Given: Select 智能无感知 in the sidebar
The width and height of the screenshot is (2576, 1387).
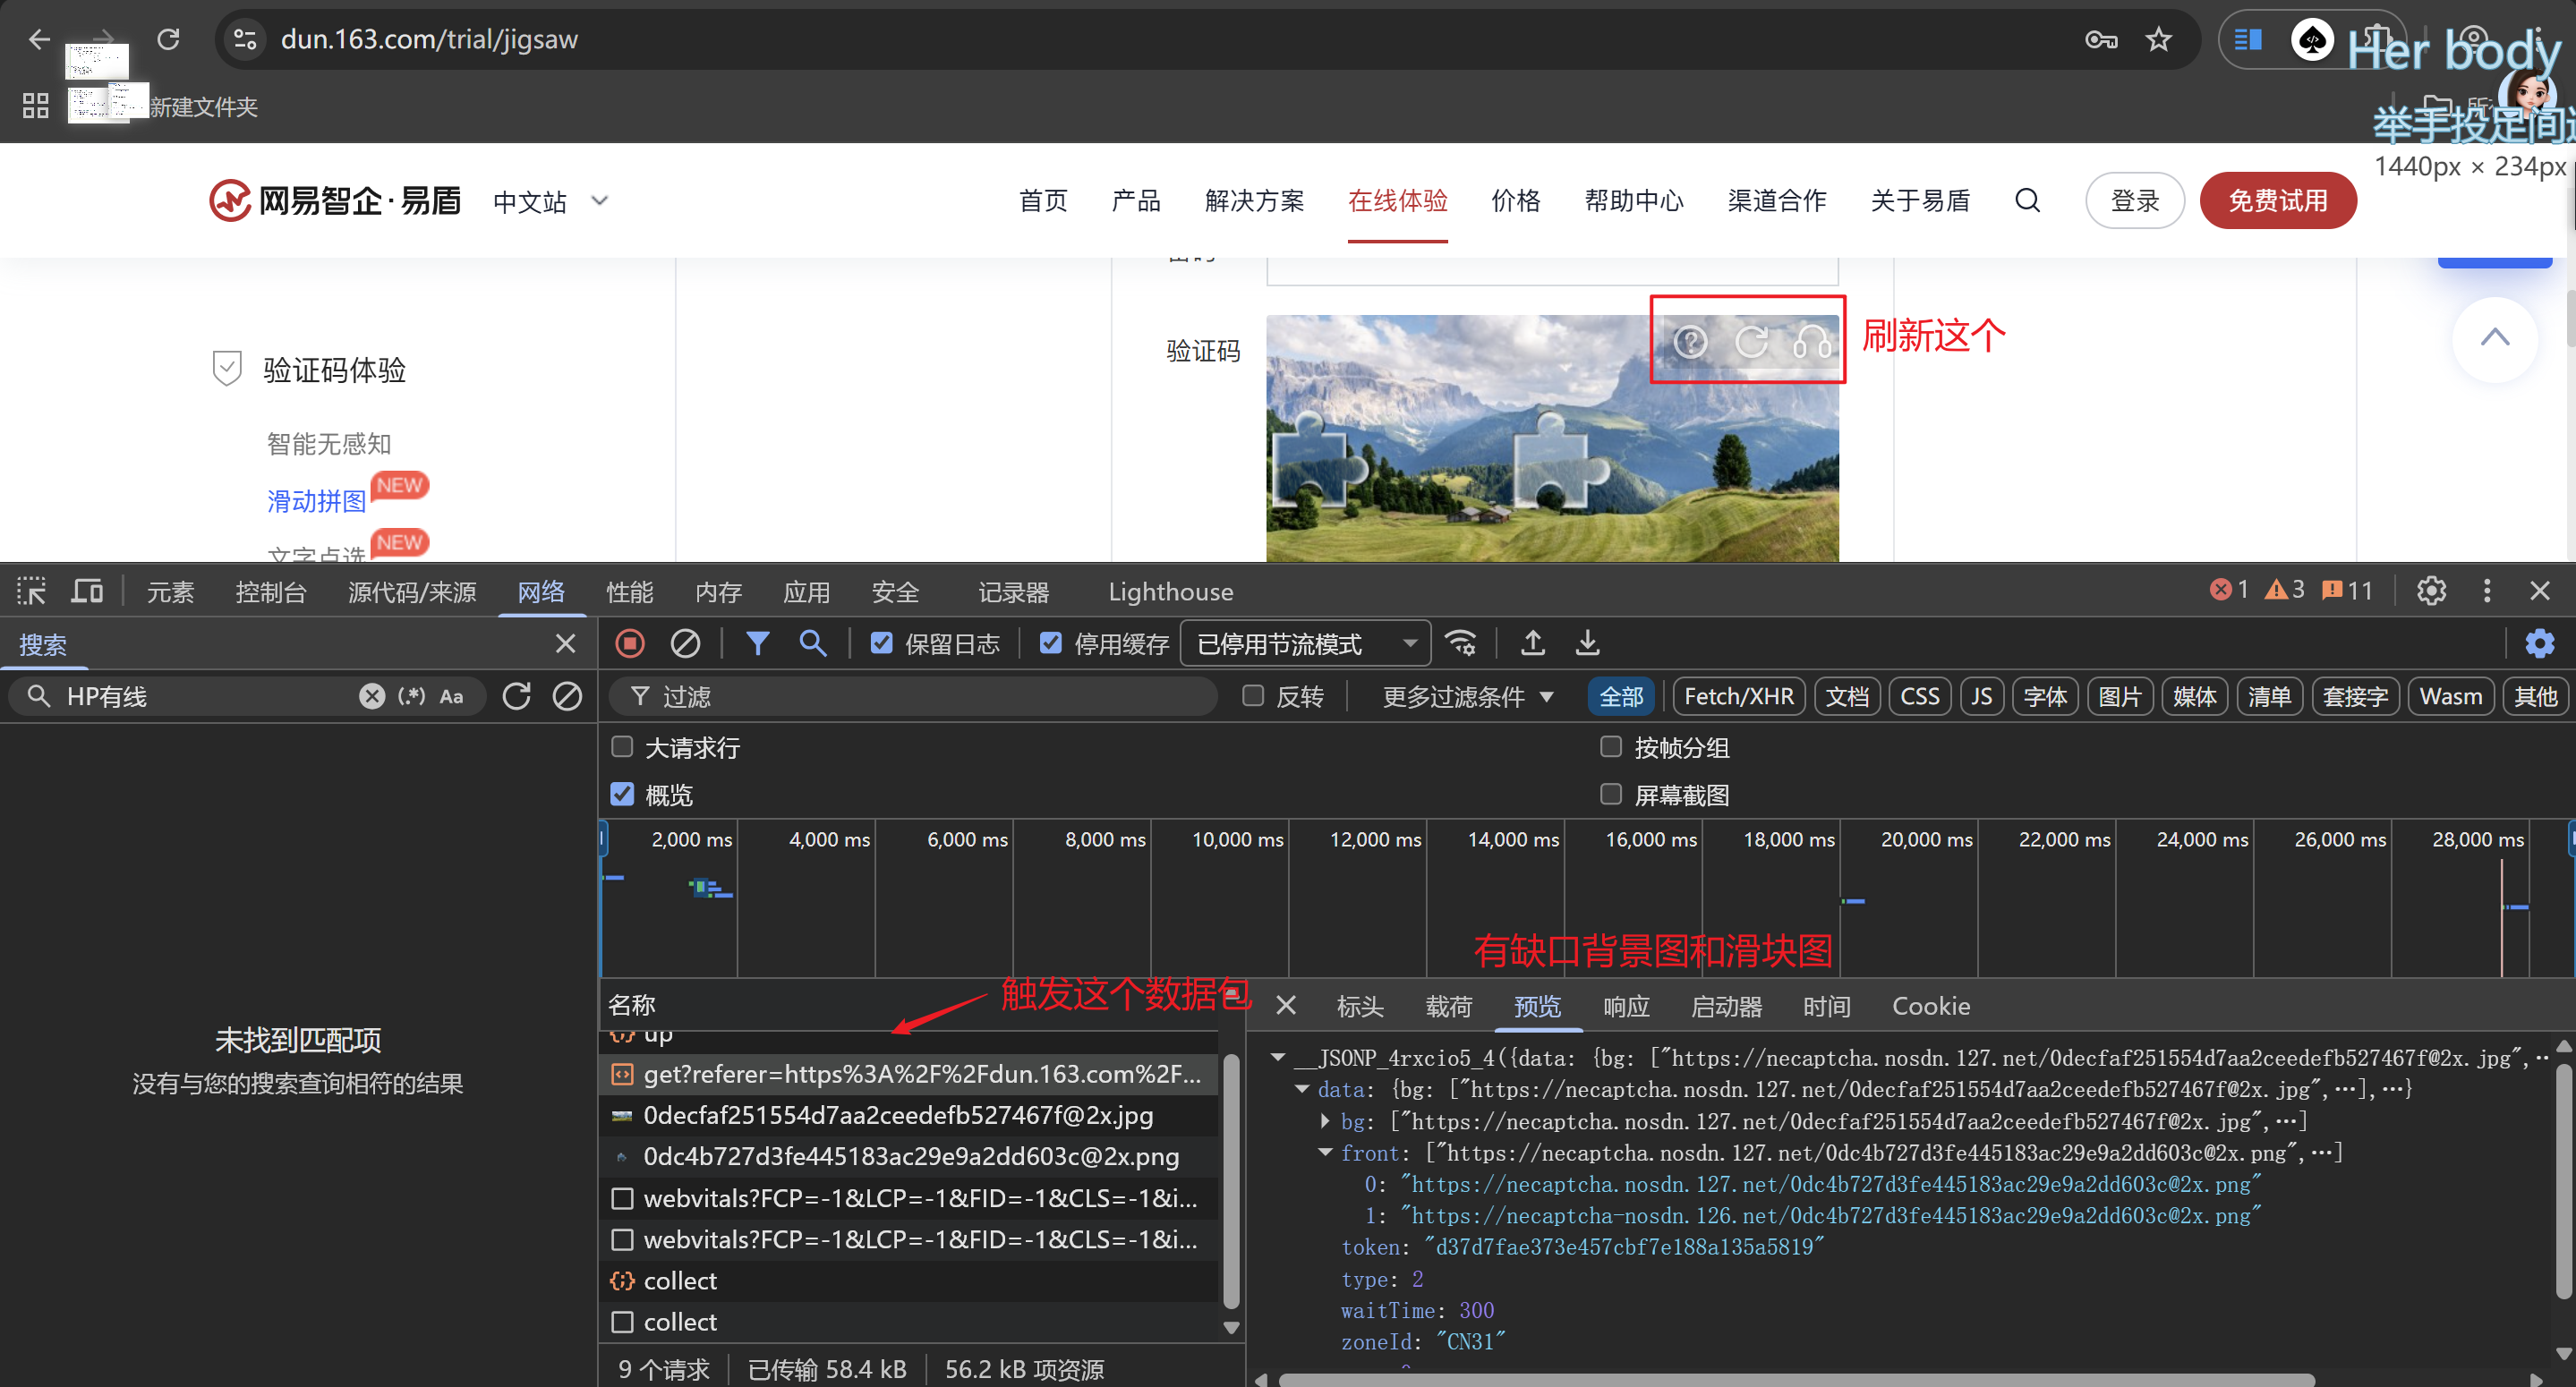Looking at the screenshot, I should [329, 443].
